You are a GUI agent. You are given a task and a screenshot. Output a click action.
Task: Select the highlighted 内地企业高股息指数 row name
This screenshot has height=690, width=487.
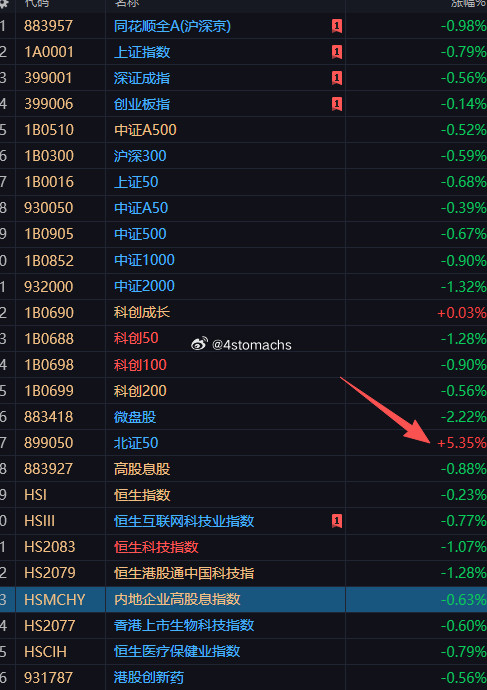coord(177,599)
